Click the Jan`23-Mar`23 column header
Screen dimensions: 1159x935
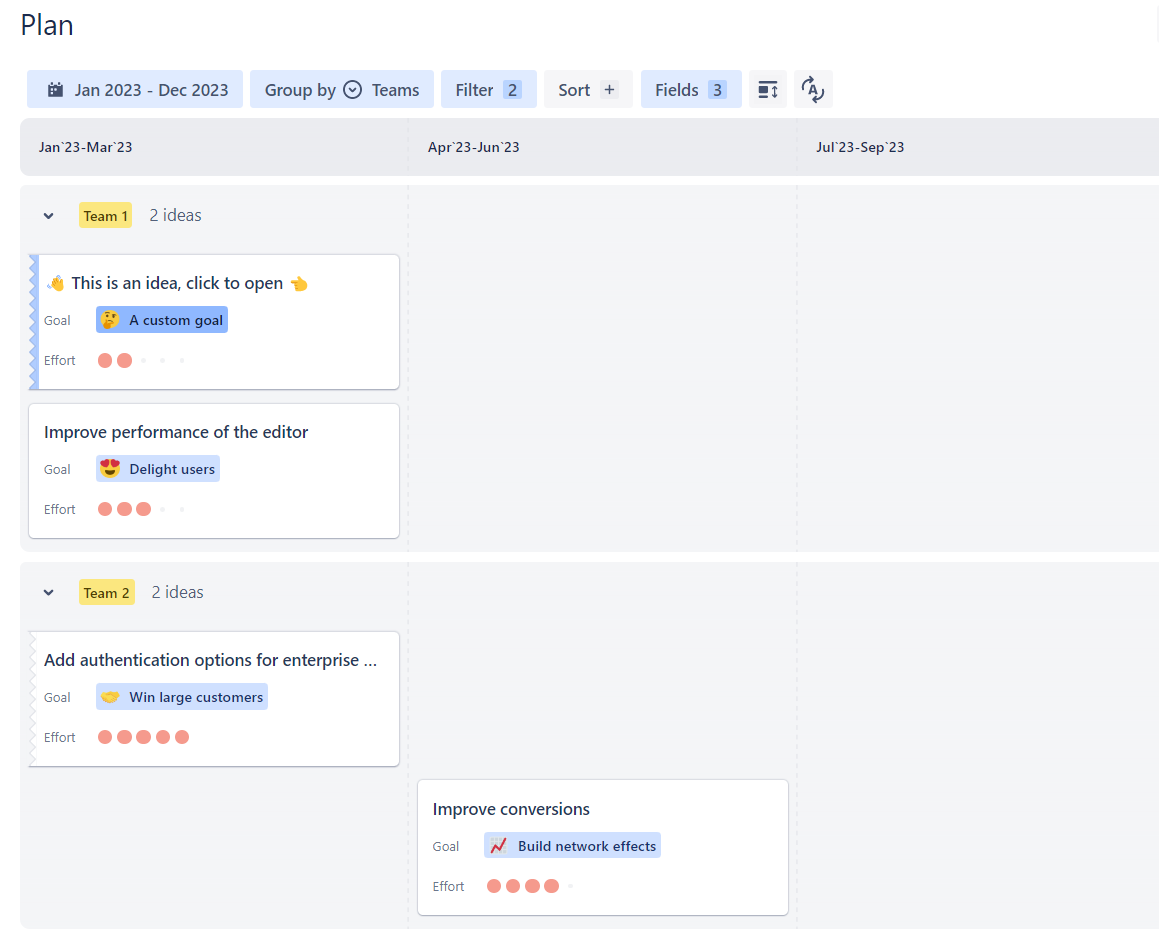(86, 147)
